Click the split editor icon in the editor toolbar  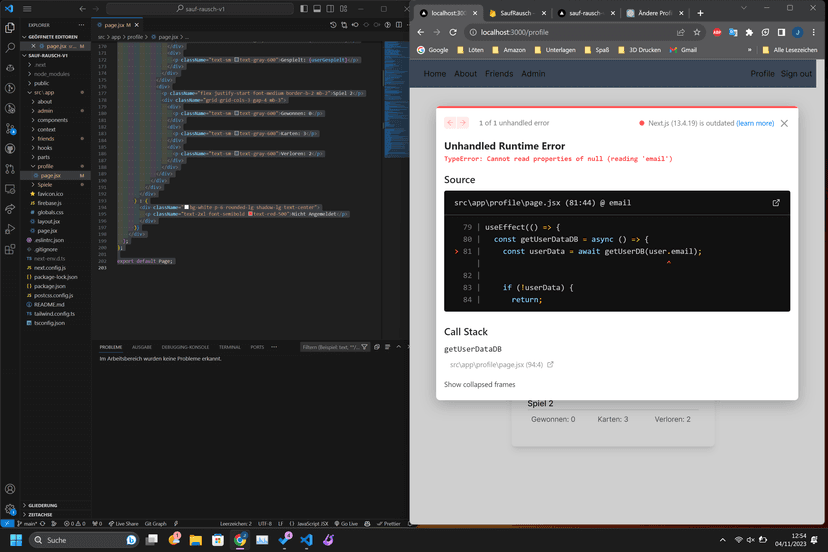tap(399, 25)
